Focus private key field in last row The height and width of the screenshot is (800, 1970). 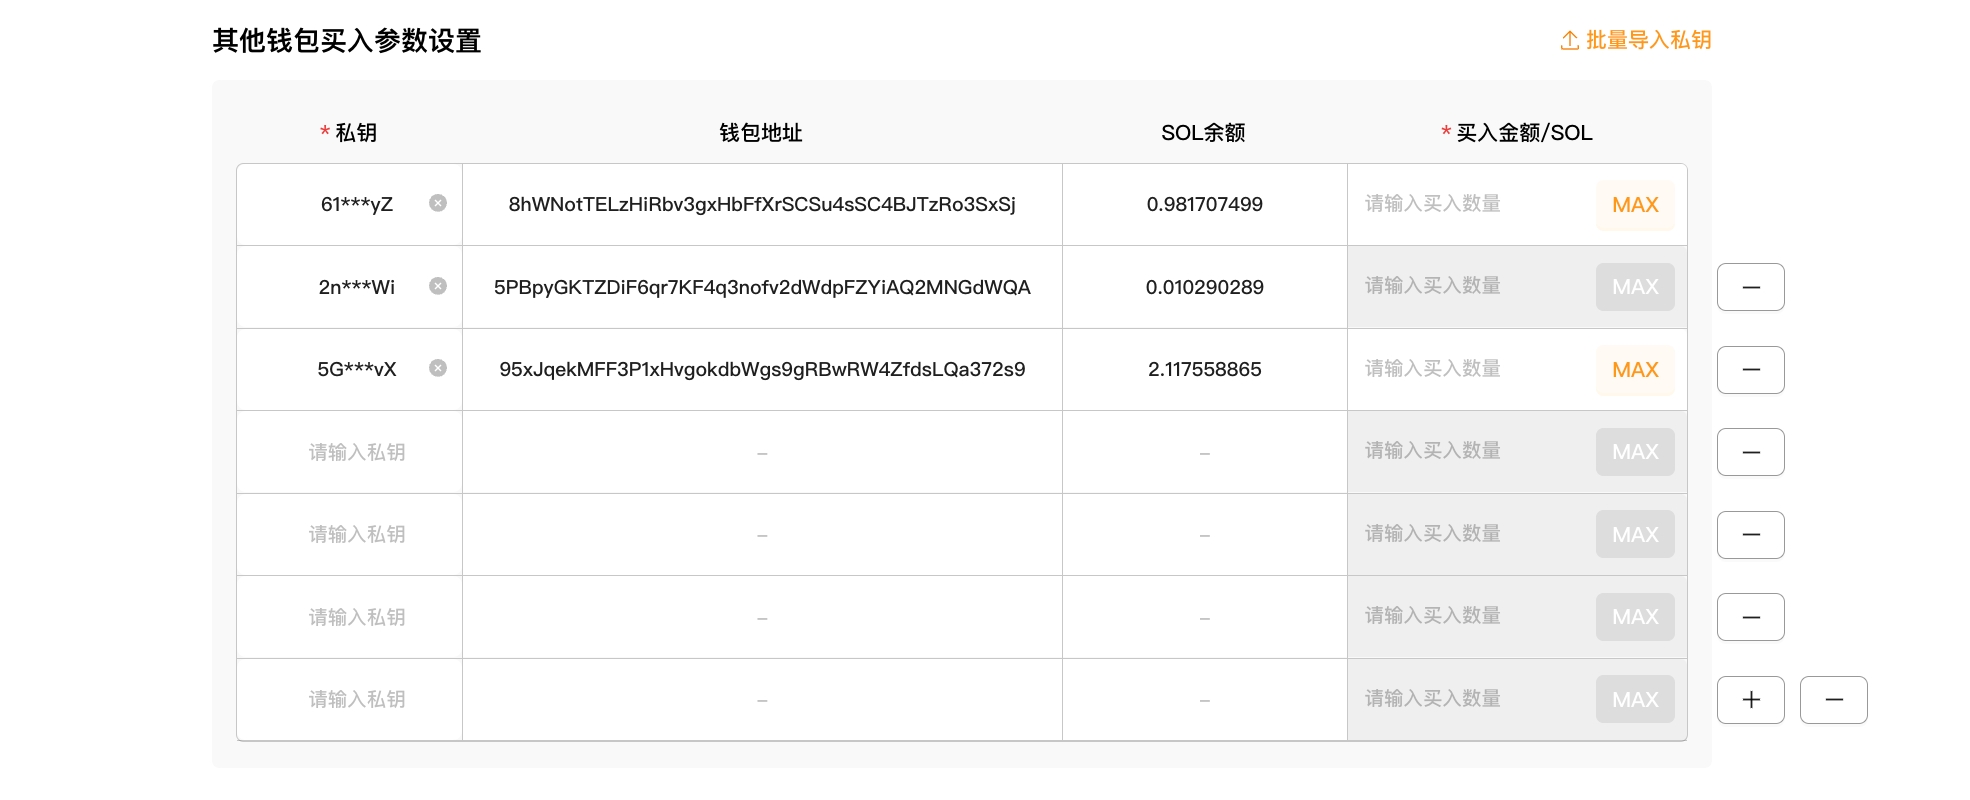(x=356, y=699)
